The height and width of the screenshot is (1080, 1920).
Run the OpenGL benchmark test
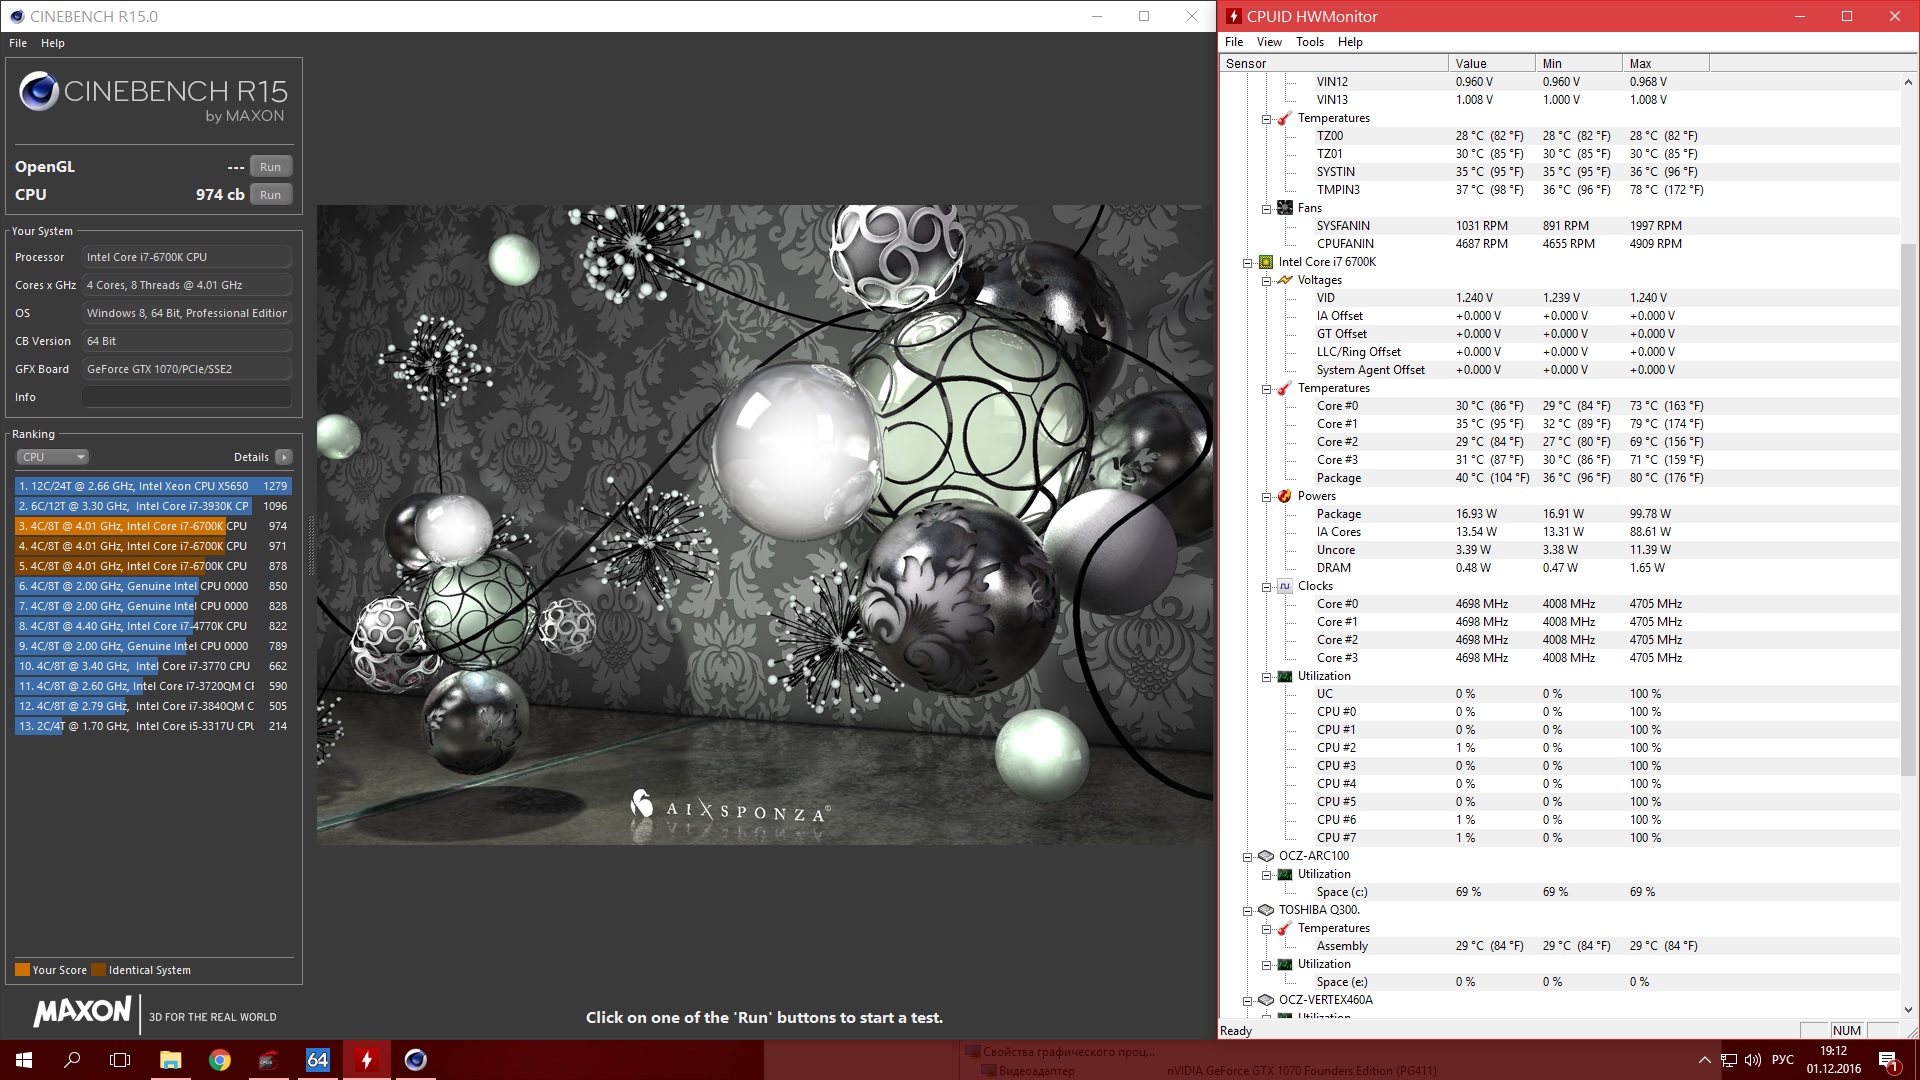[x=270, y=167]
